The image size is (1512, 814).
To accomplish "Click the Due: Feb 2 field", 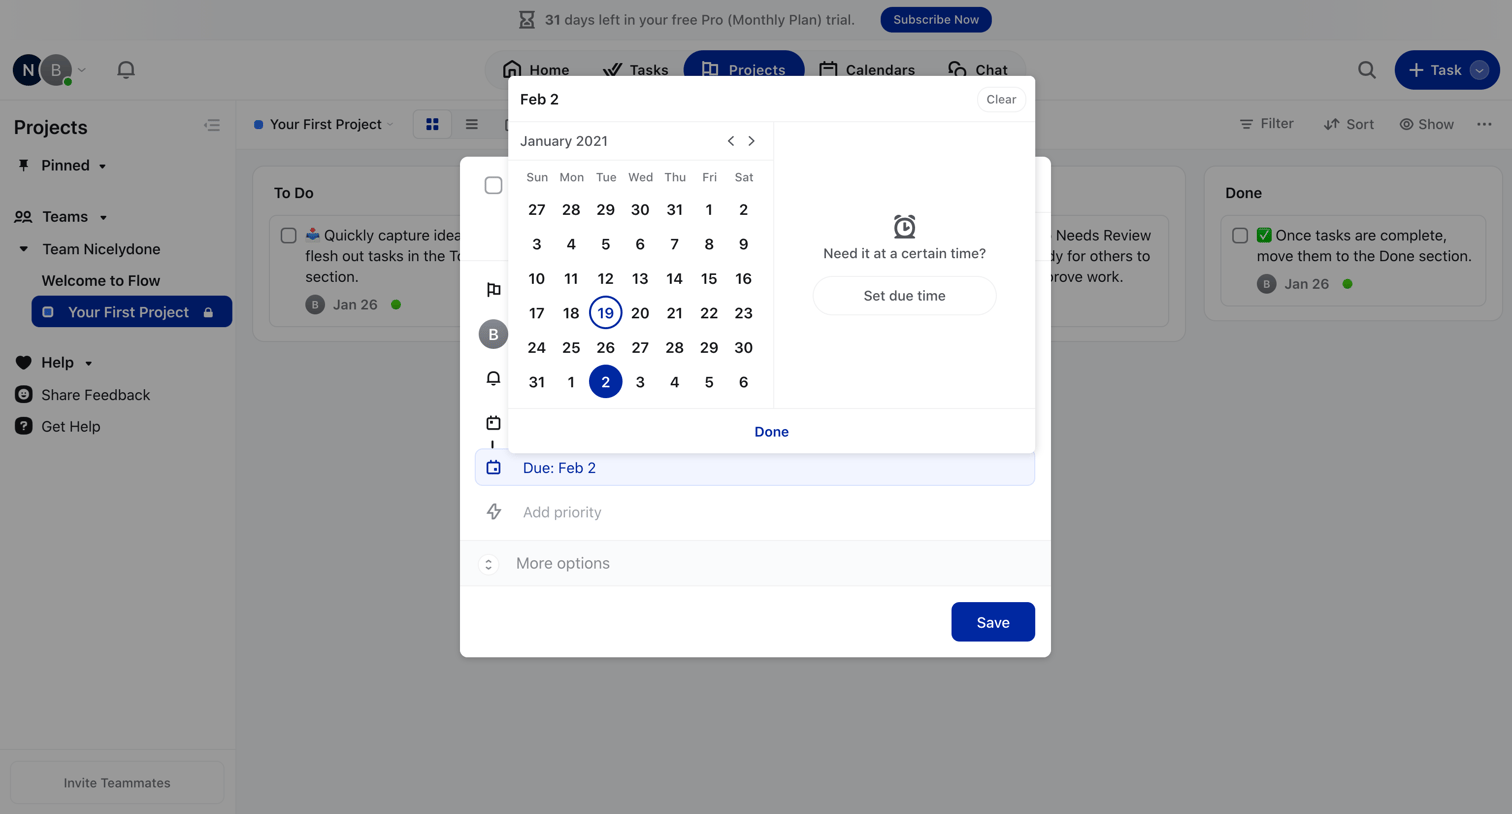I will pos(755,468).
